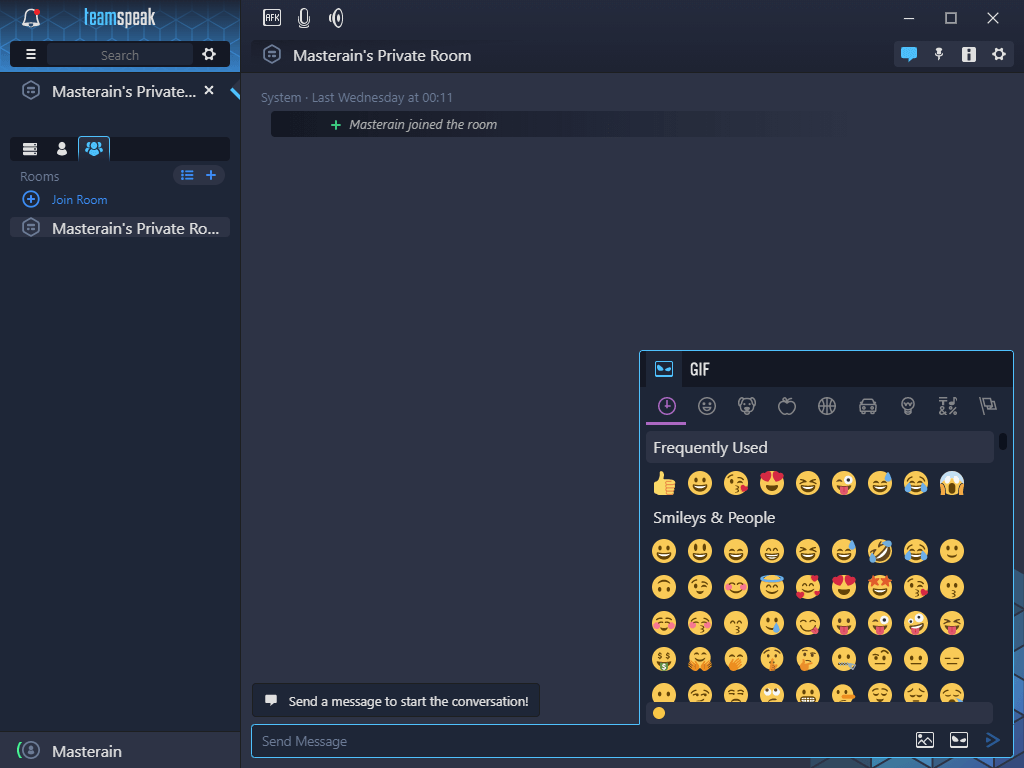This screenshot has height=768, width=1024.
Task: Open room settings gear in header
Action: (998, 55)
